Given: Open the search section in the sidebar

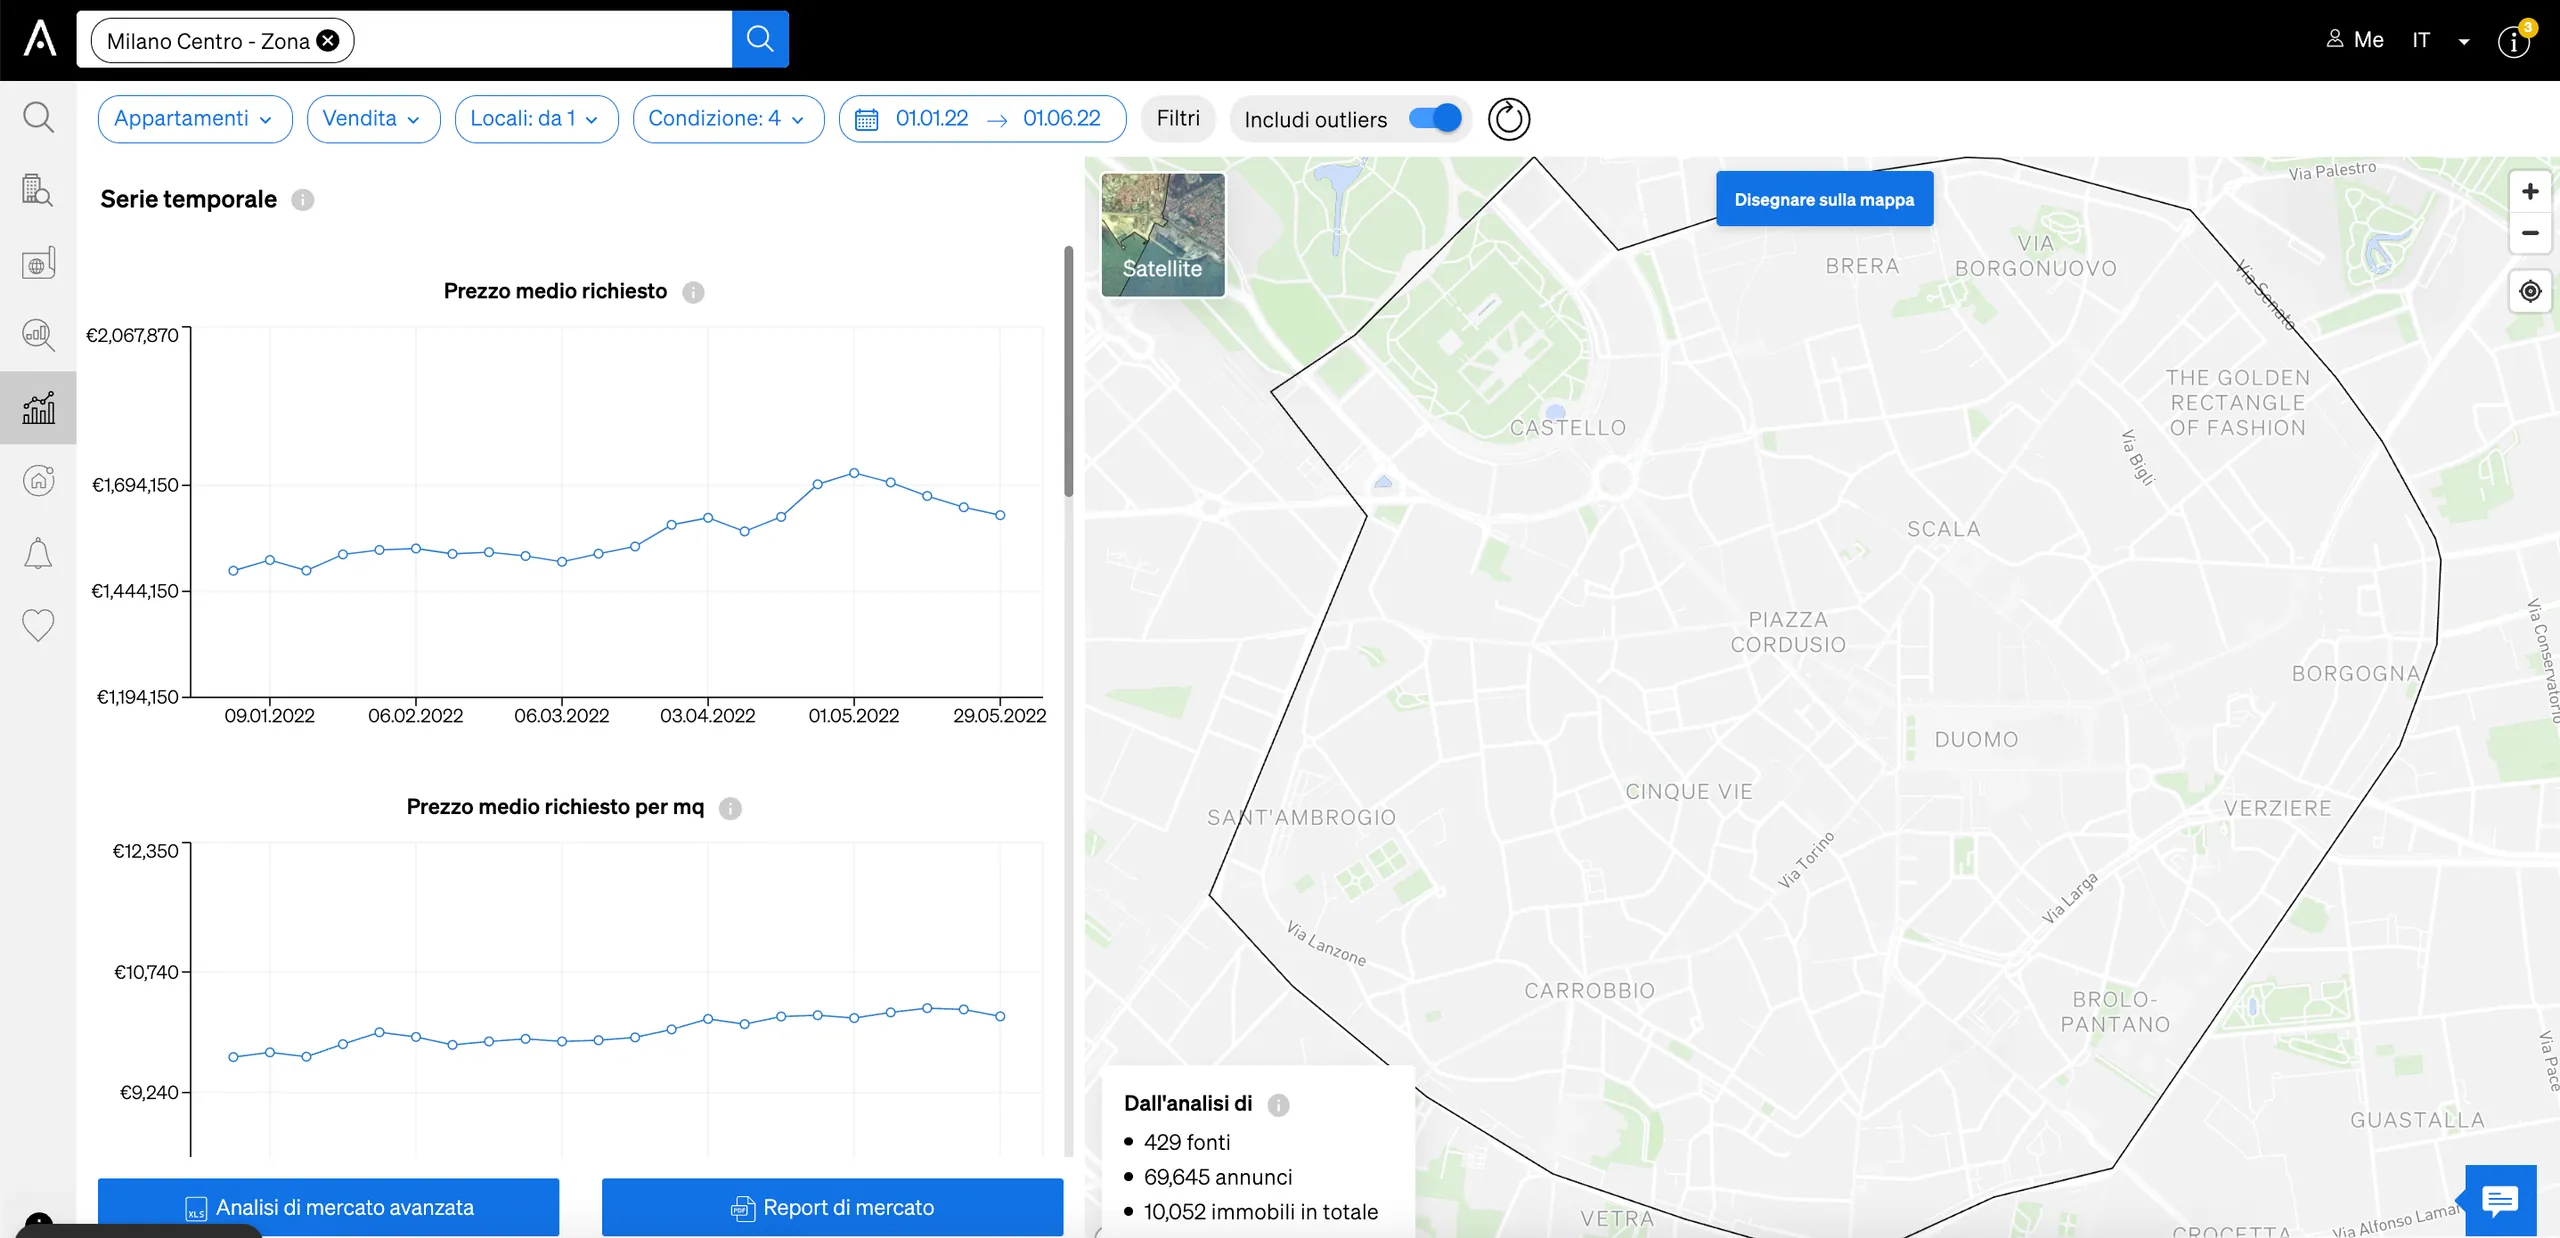Looking at the screenshot, I should coord(38,118).
